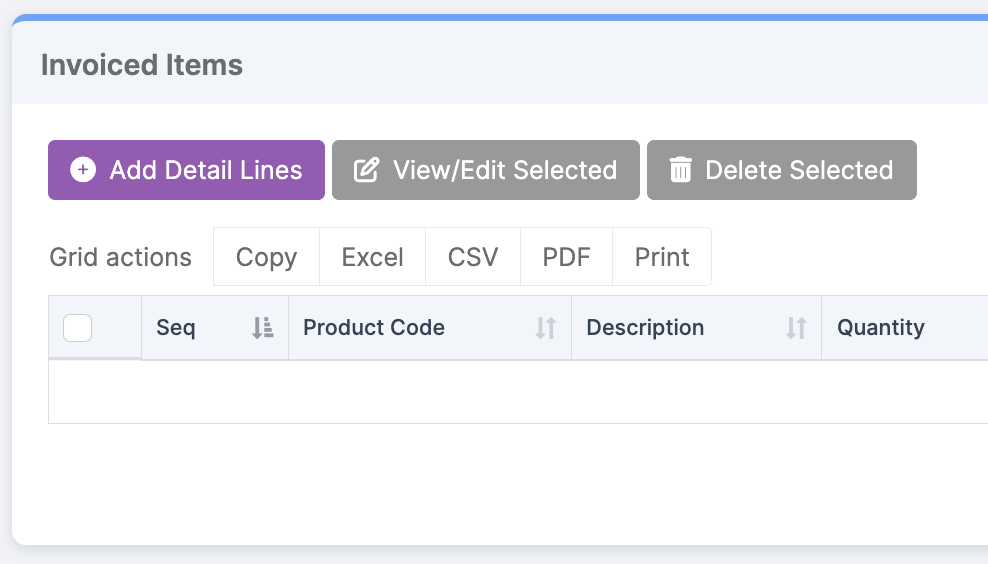Click the pencil edit icon on View/Edit Selected
Screen dimensions: 988x564
pos(366,170)
